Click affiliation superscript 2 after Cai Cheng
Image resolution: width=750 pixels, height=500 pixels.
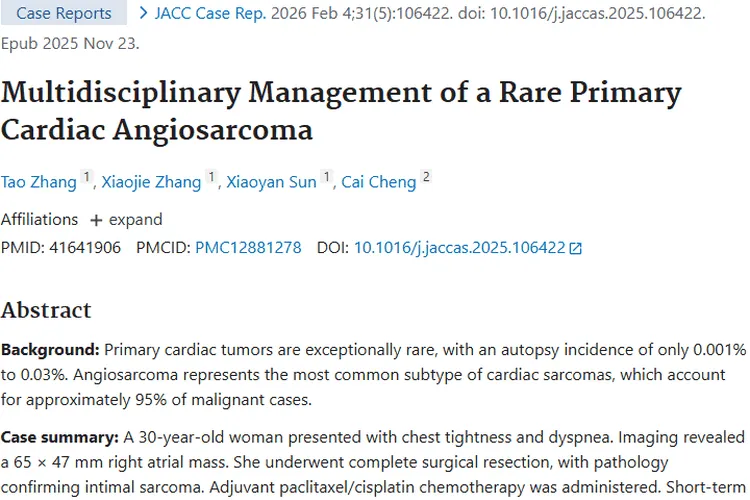click(x=426, y=178)
